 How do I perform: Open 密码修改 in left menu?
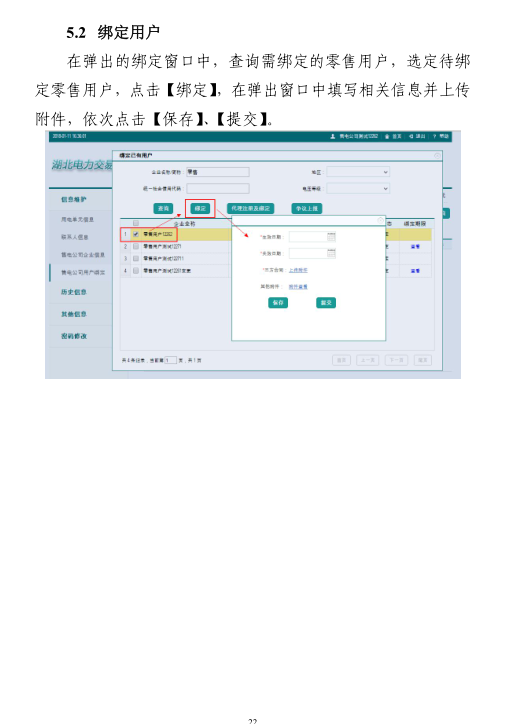tap(74, 336)
